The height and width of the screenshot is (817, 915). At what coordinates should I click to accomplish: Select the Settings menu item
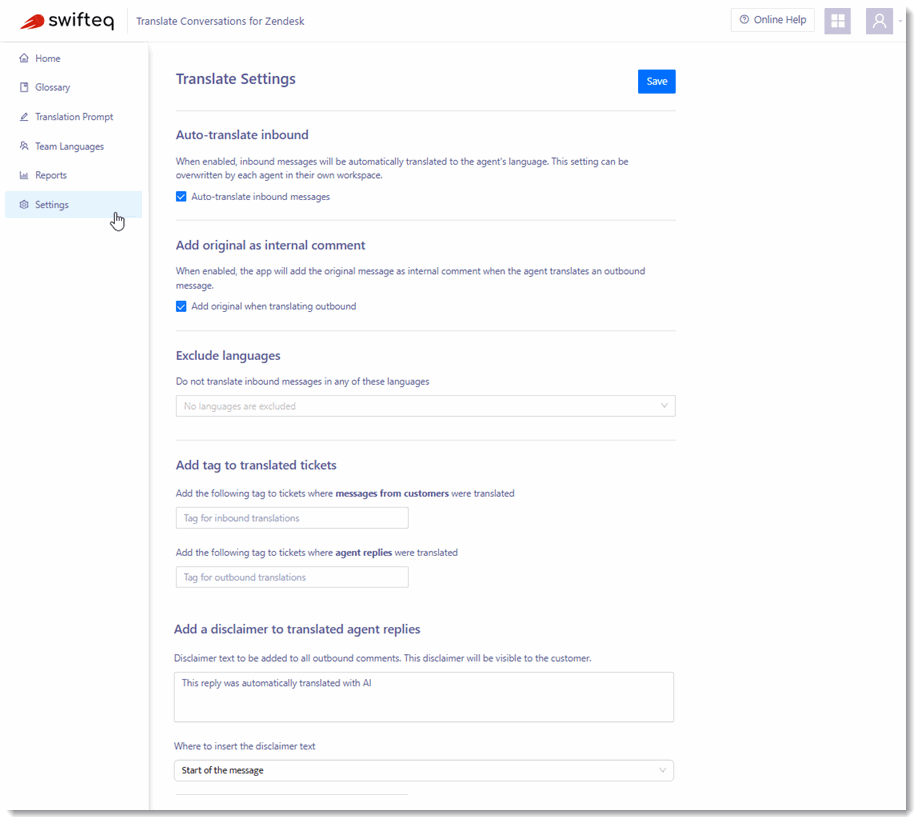tap(74, 204)
